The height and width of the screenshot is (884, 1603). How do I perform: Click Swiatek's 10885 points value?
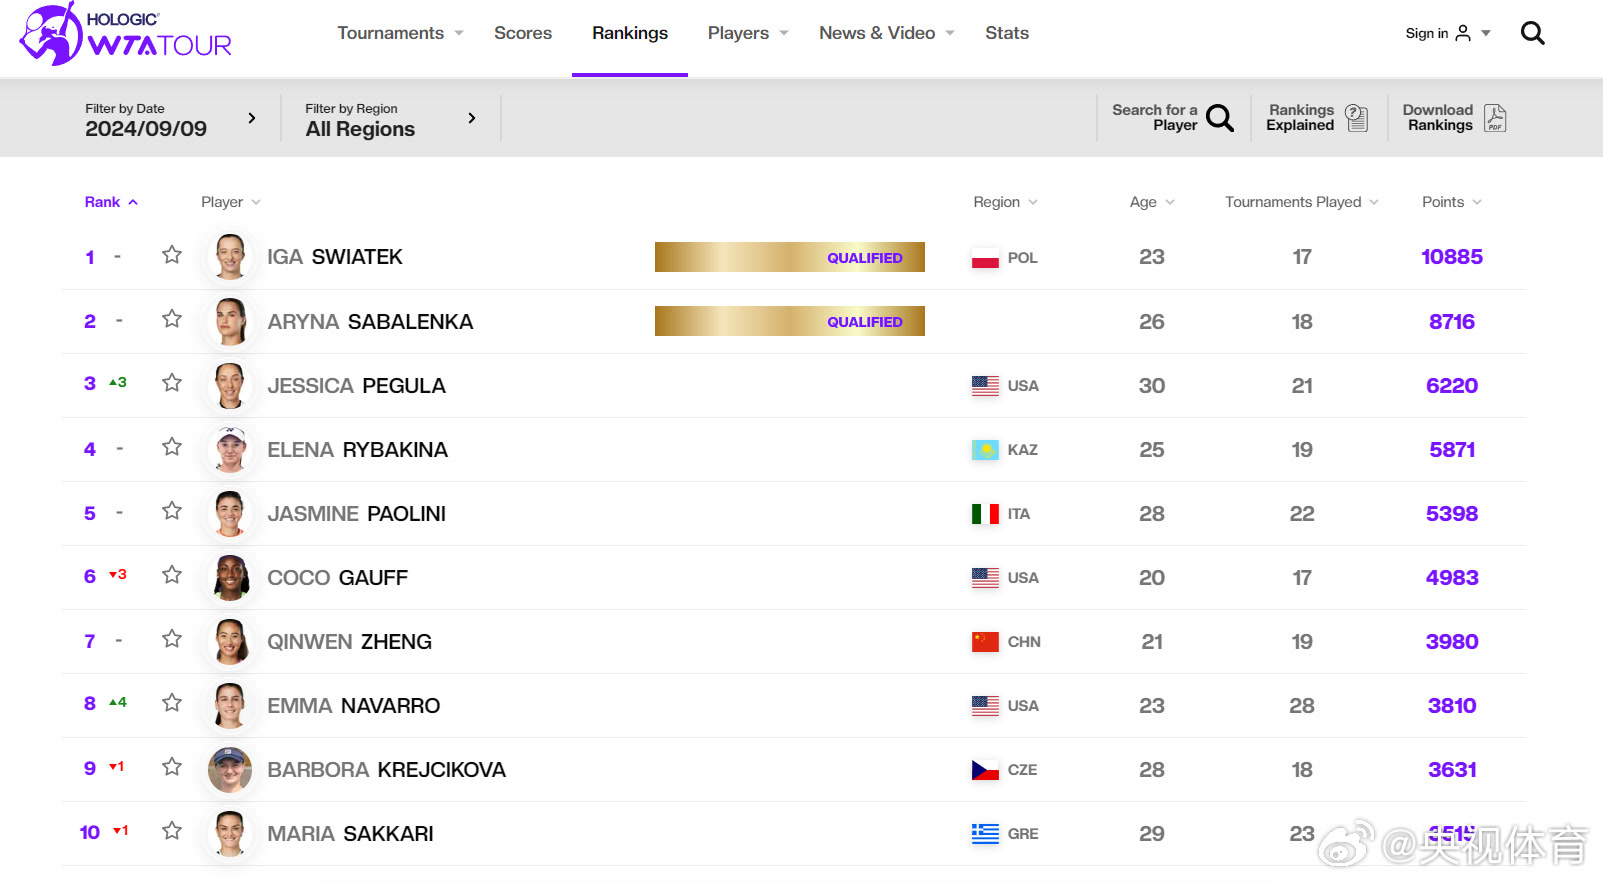pos(1452,257)
